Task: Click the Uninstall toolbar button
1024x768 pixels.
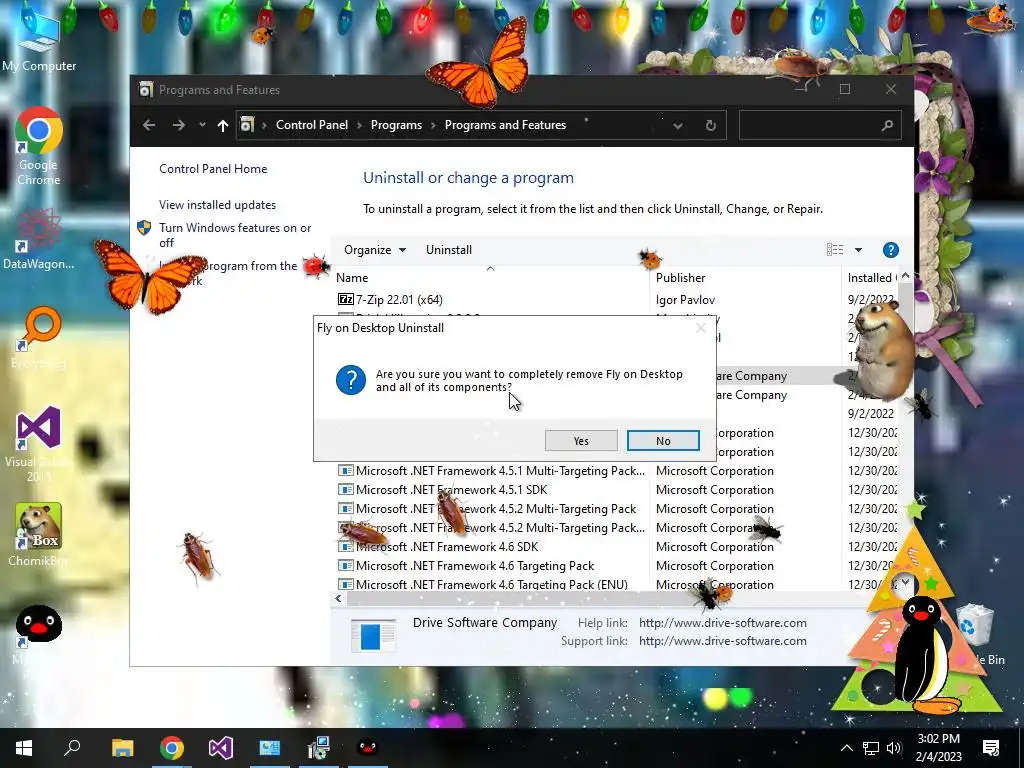Action: point(449,250)
